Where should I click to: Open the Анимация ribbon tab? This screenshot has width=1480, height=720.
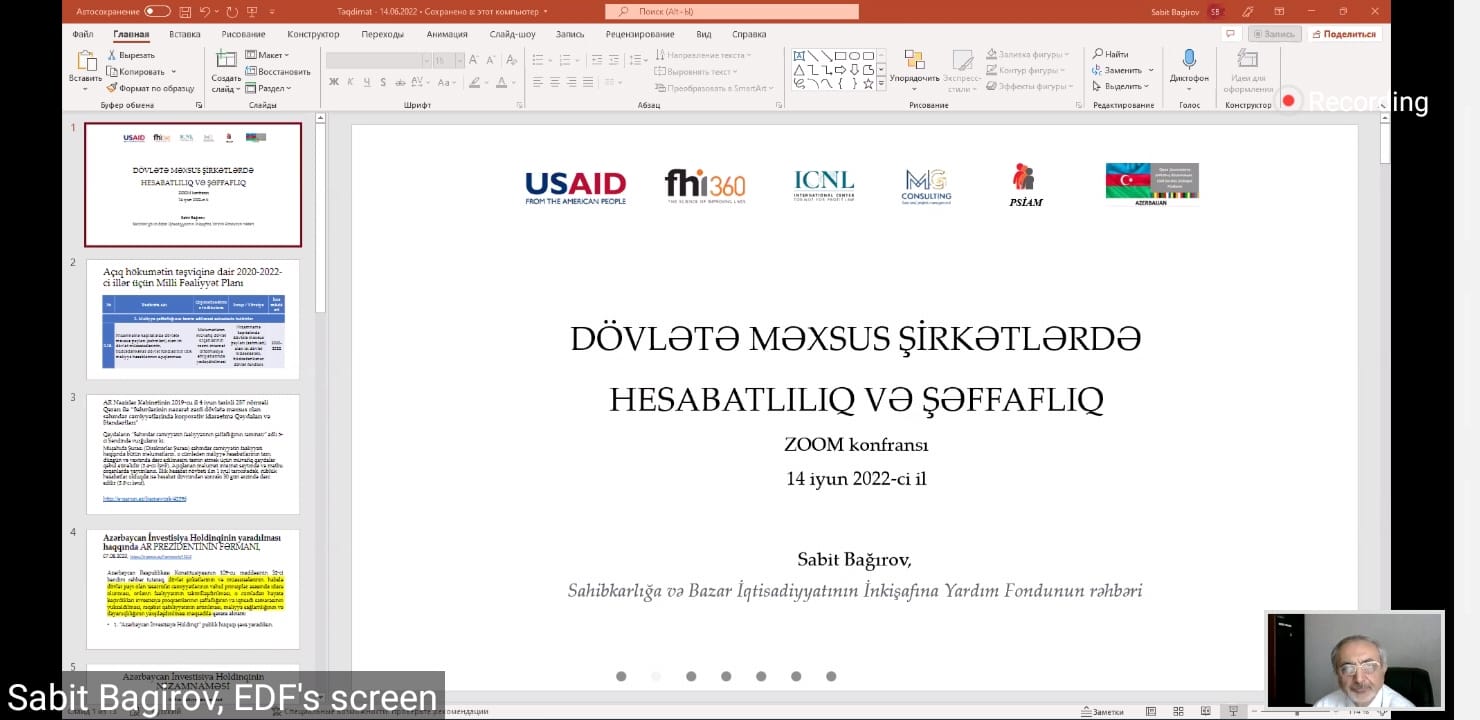pyautogui.click(x=447, y=34)
